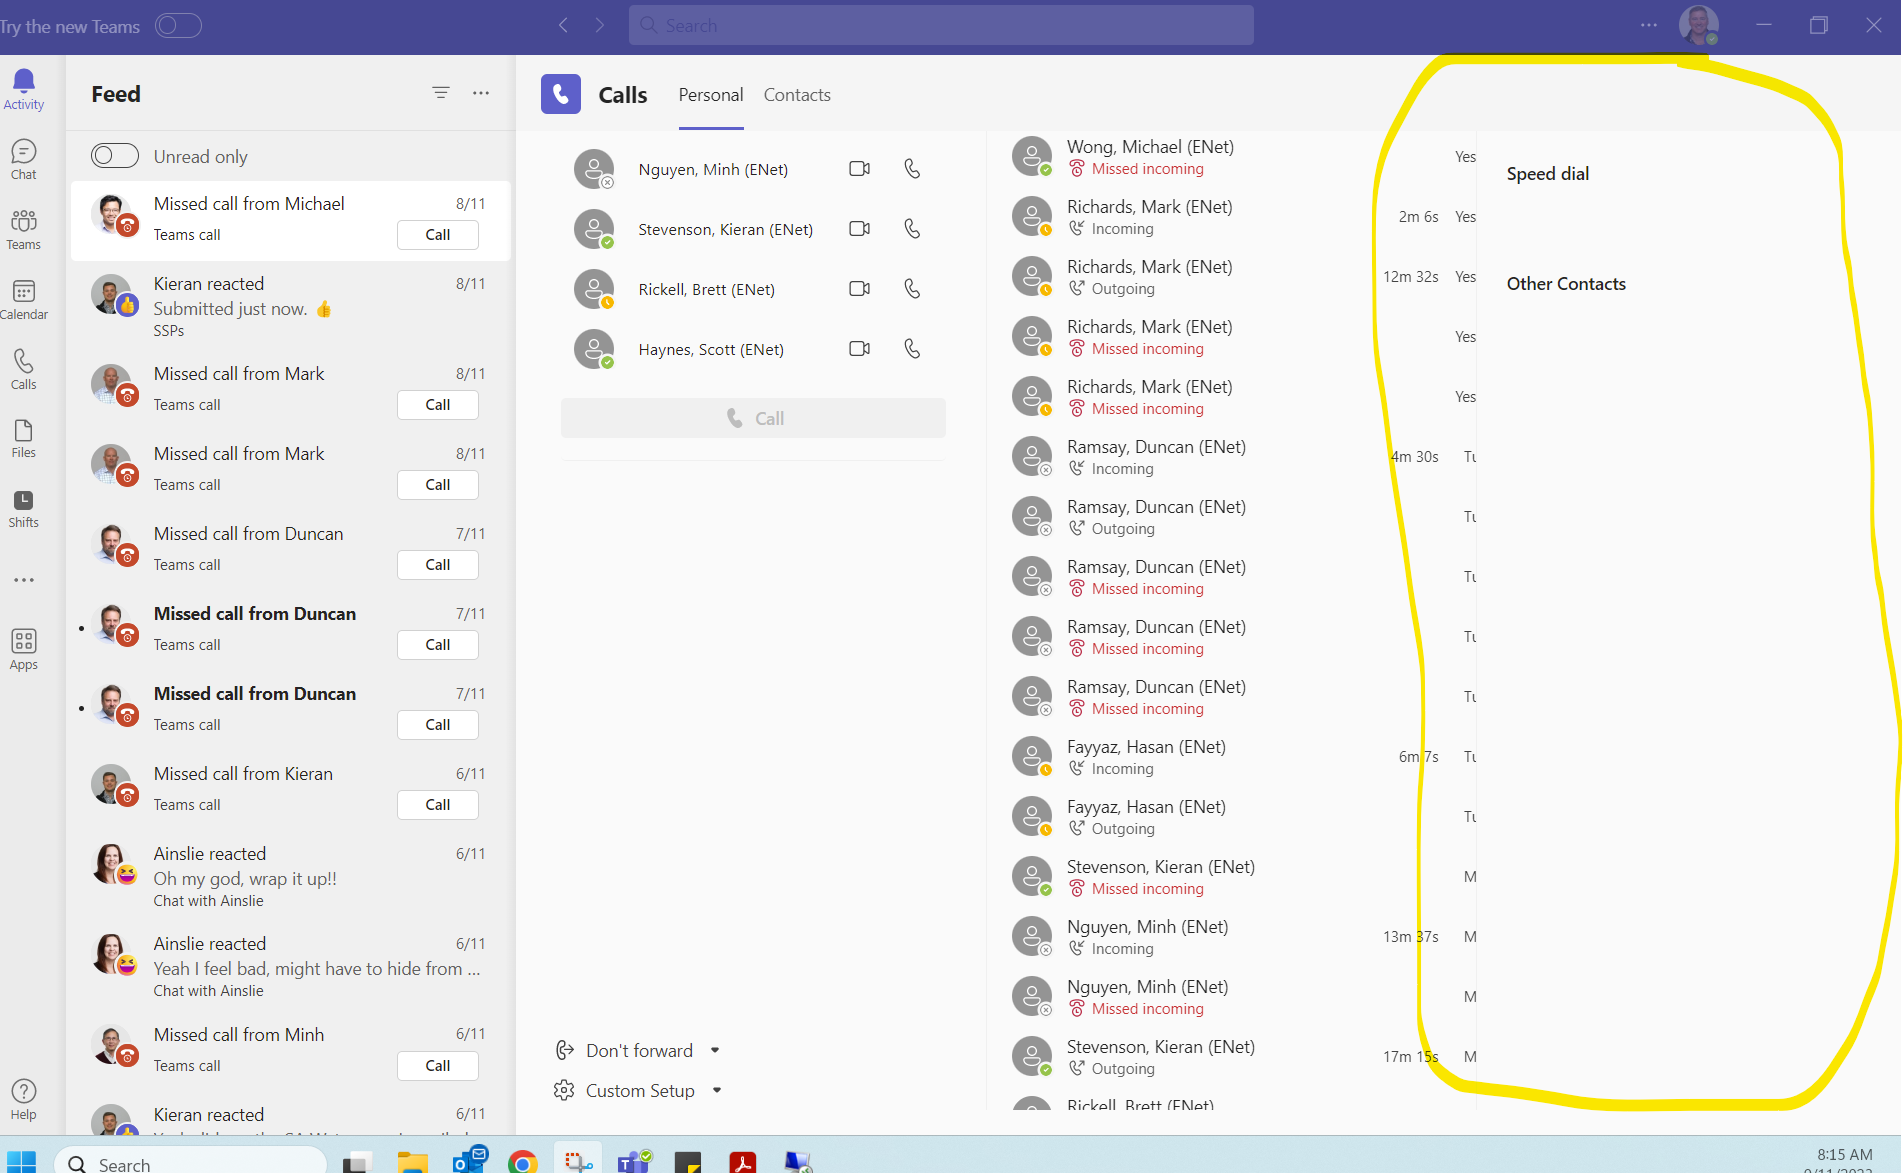
Task: Audio call Rickell, Brett
Action: [912, 289]
